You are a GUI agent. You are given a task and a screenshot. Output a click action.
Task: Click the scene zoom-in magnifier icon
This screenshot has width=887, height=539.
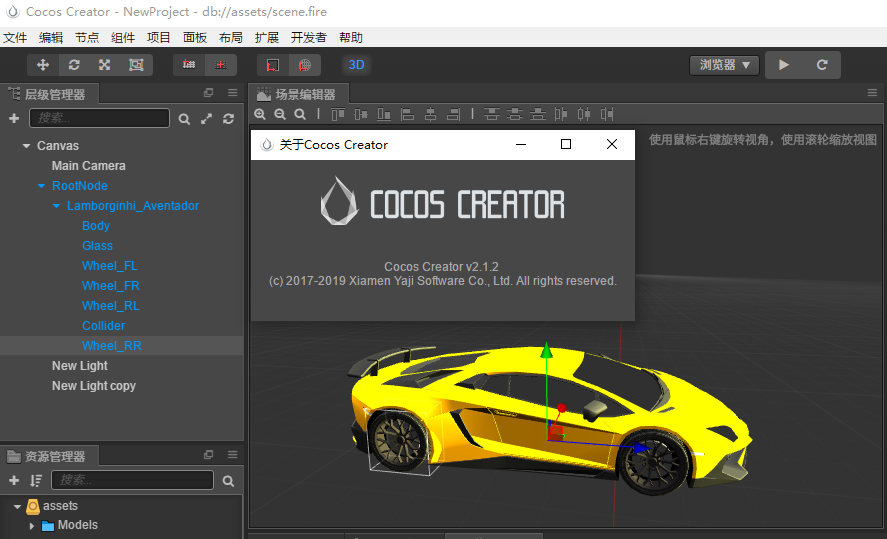coord(260,115)
